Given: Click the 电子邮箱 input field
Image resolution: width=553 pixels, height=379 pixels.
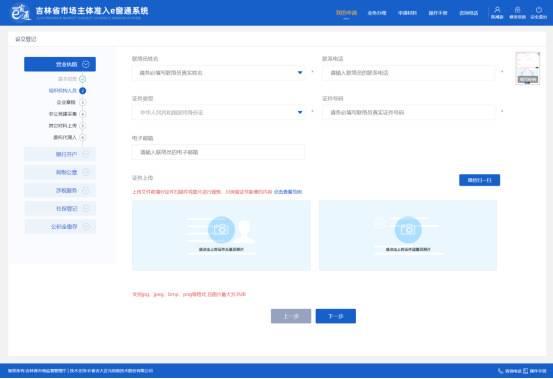Looking at the screenshot, I should (x=219, y=152).
